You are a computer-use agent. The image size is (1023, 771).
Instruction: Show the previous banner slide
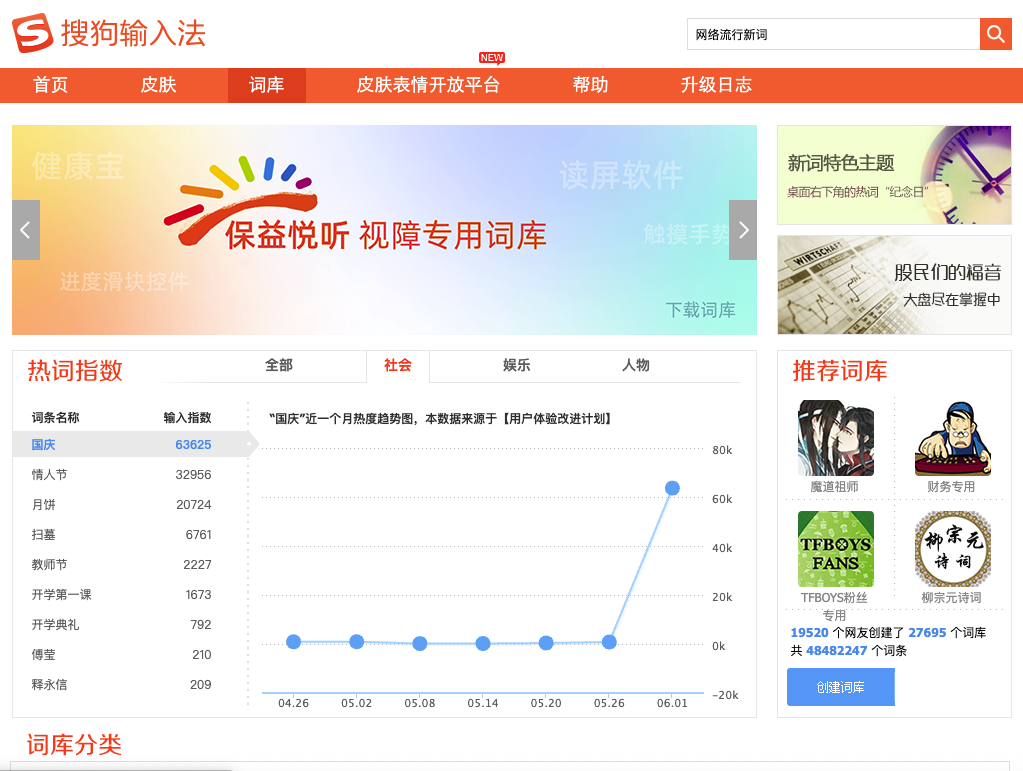tap(25, 230)
